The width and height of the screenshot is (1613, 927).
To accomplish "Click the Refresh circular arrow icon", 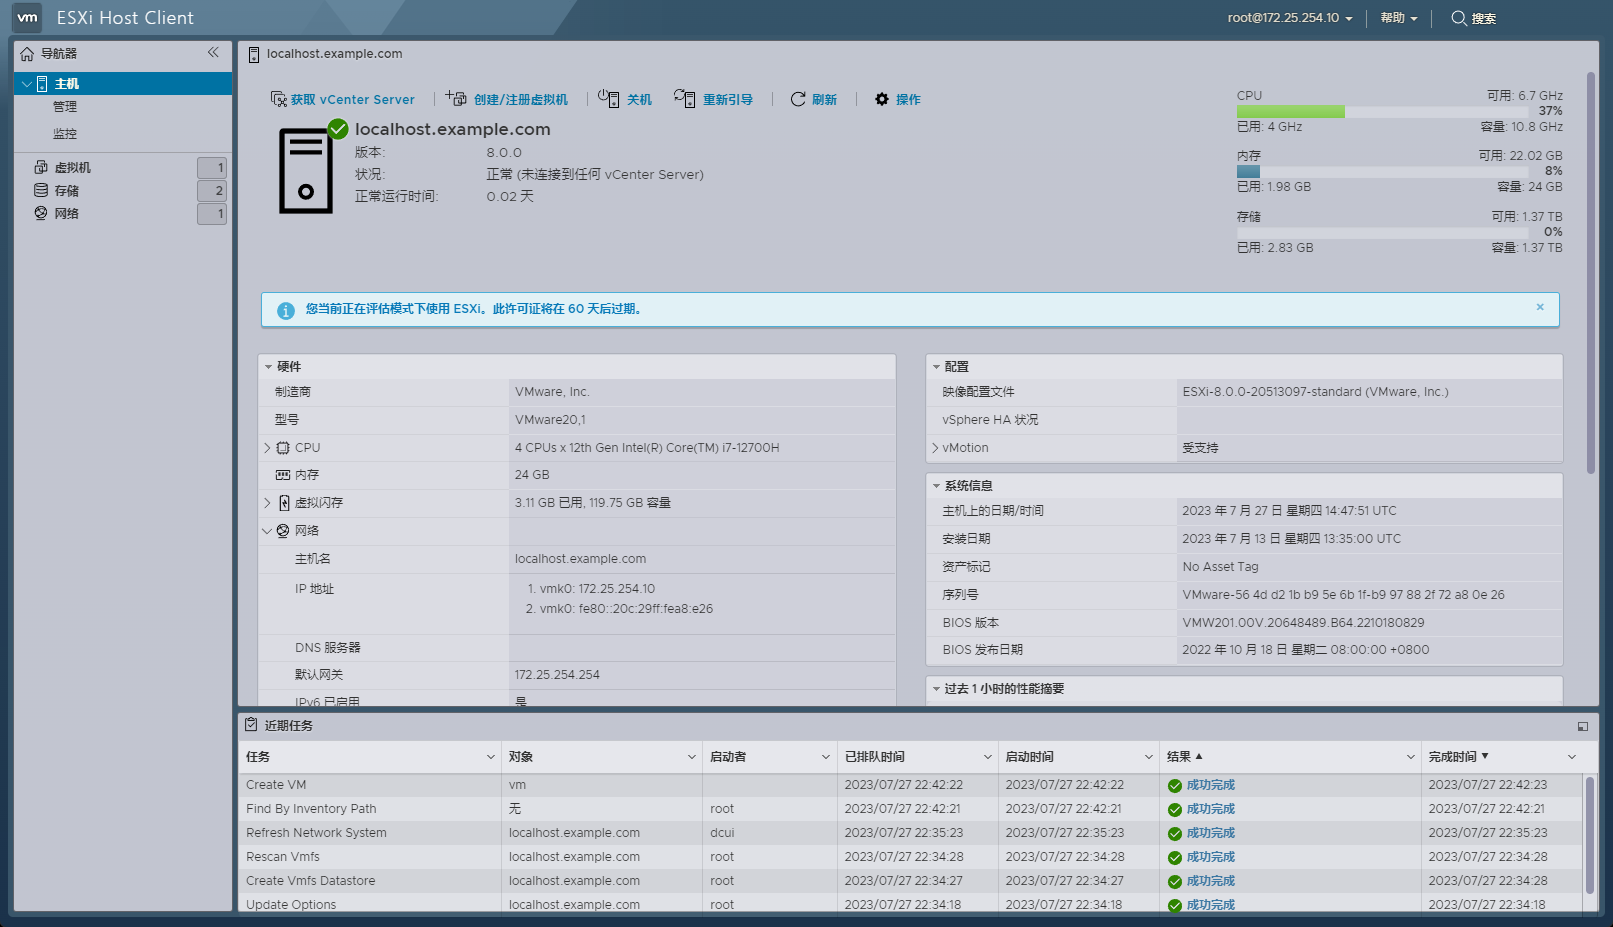I will coord(798,99).
